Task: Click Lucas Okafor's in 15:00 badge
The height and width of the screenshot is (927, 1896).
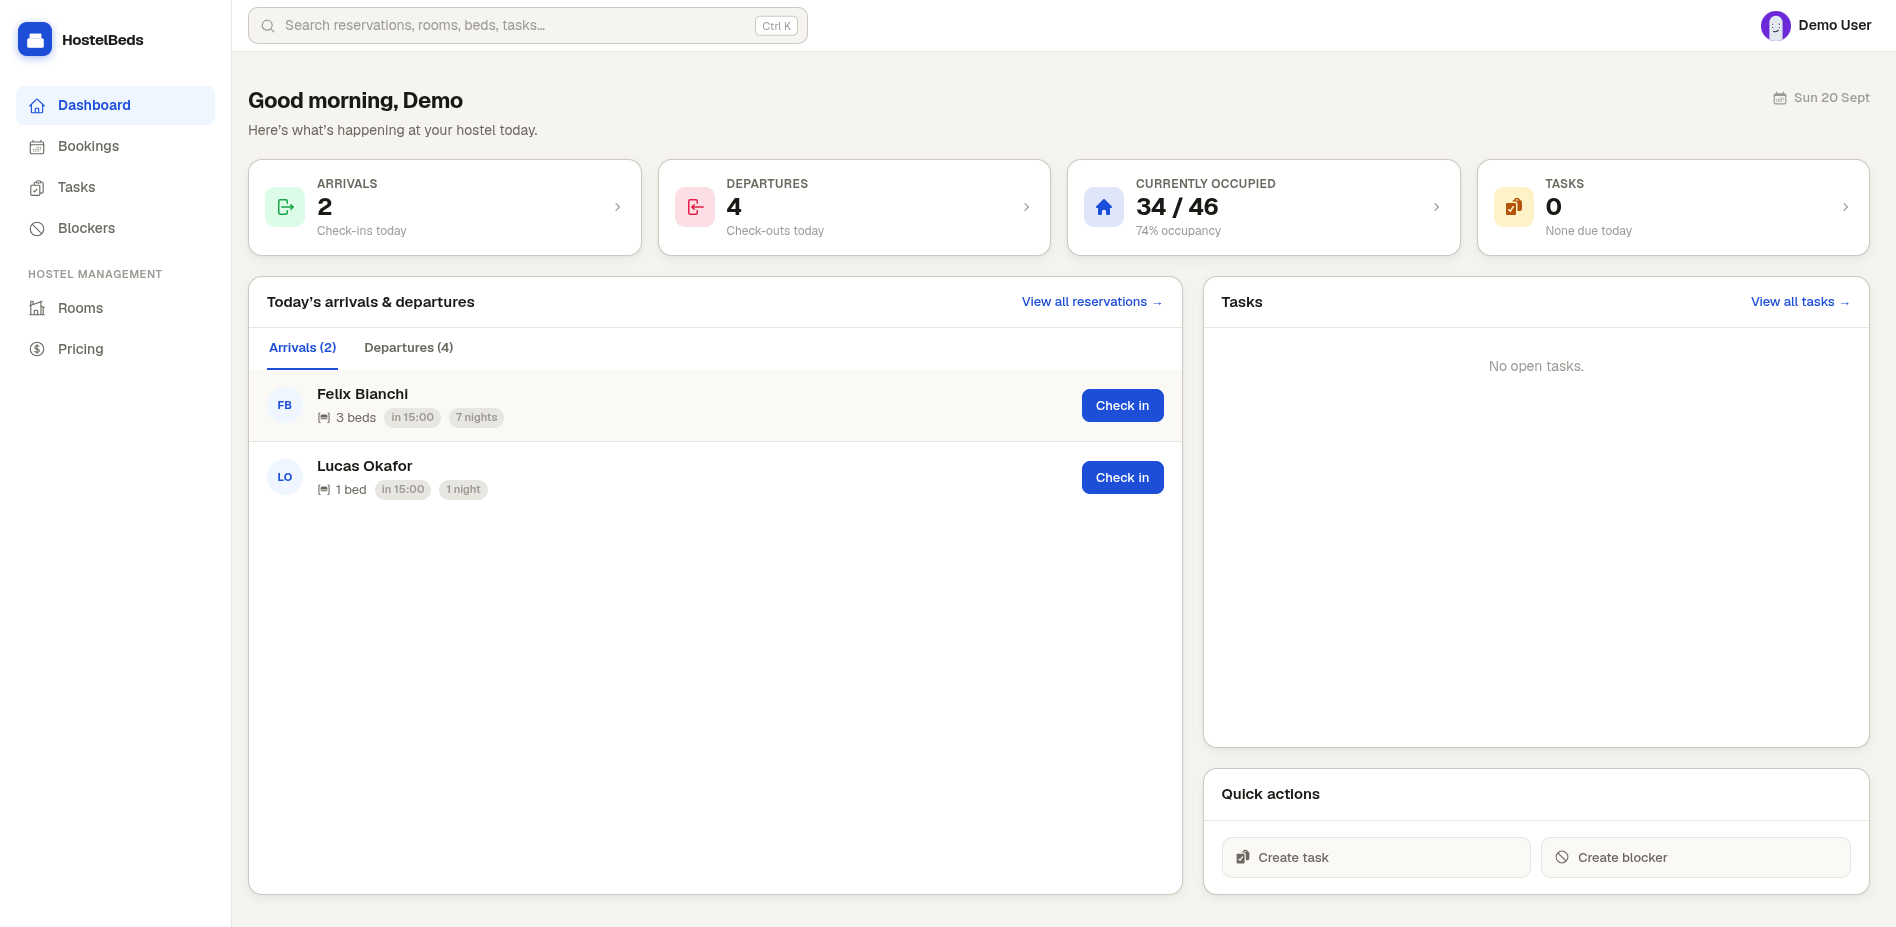Action: pos(403,490)
